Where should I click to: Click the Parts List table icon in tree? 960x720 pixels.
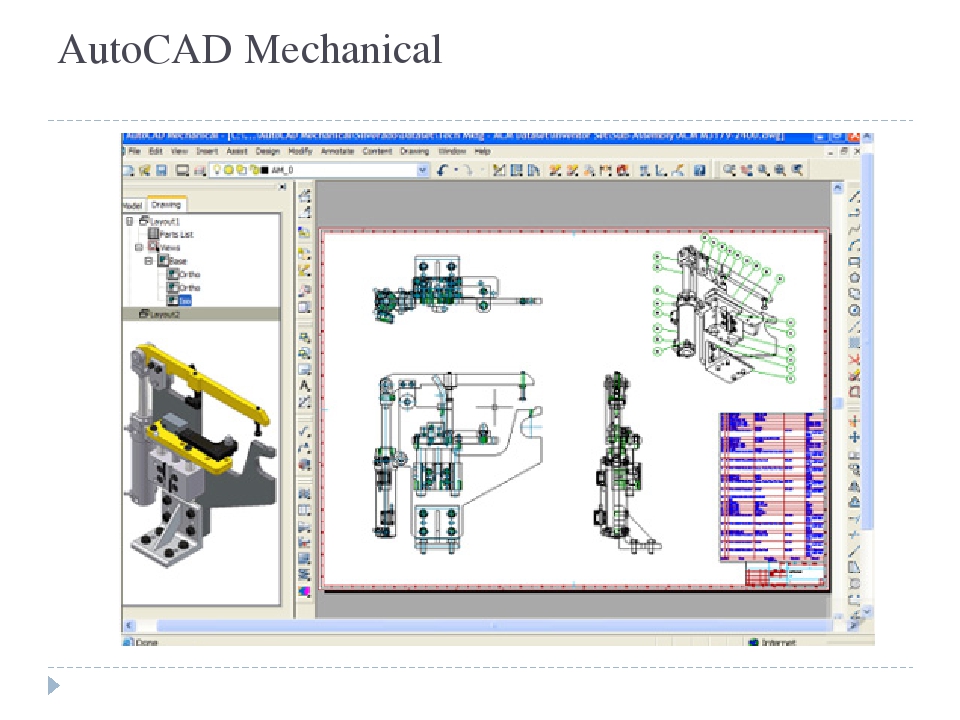pos(153,234)
